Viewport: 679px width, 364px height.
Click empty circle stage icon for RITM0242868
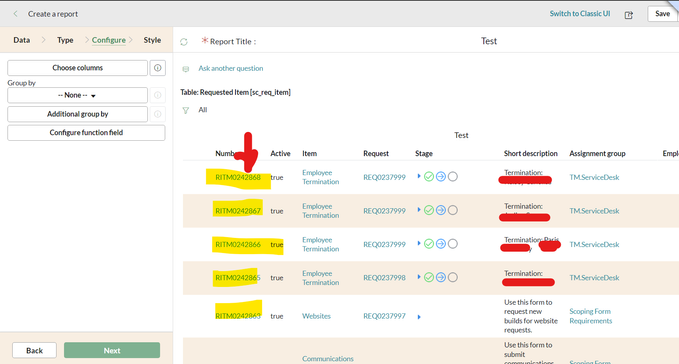pos(453,177)
